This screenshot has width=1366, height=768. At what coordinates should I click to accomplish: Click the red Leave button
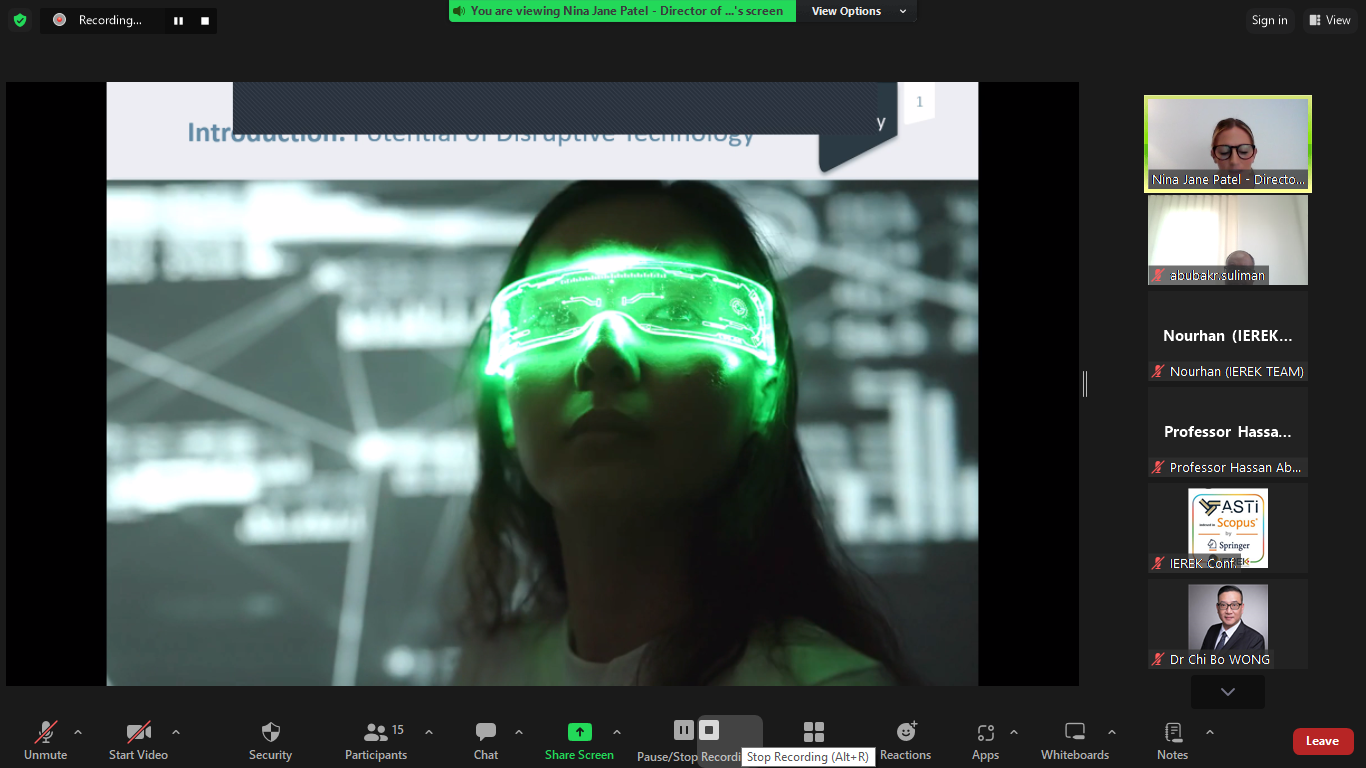point(1322,741)
